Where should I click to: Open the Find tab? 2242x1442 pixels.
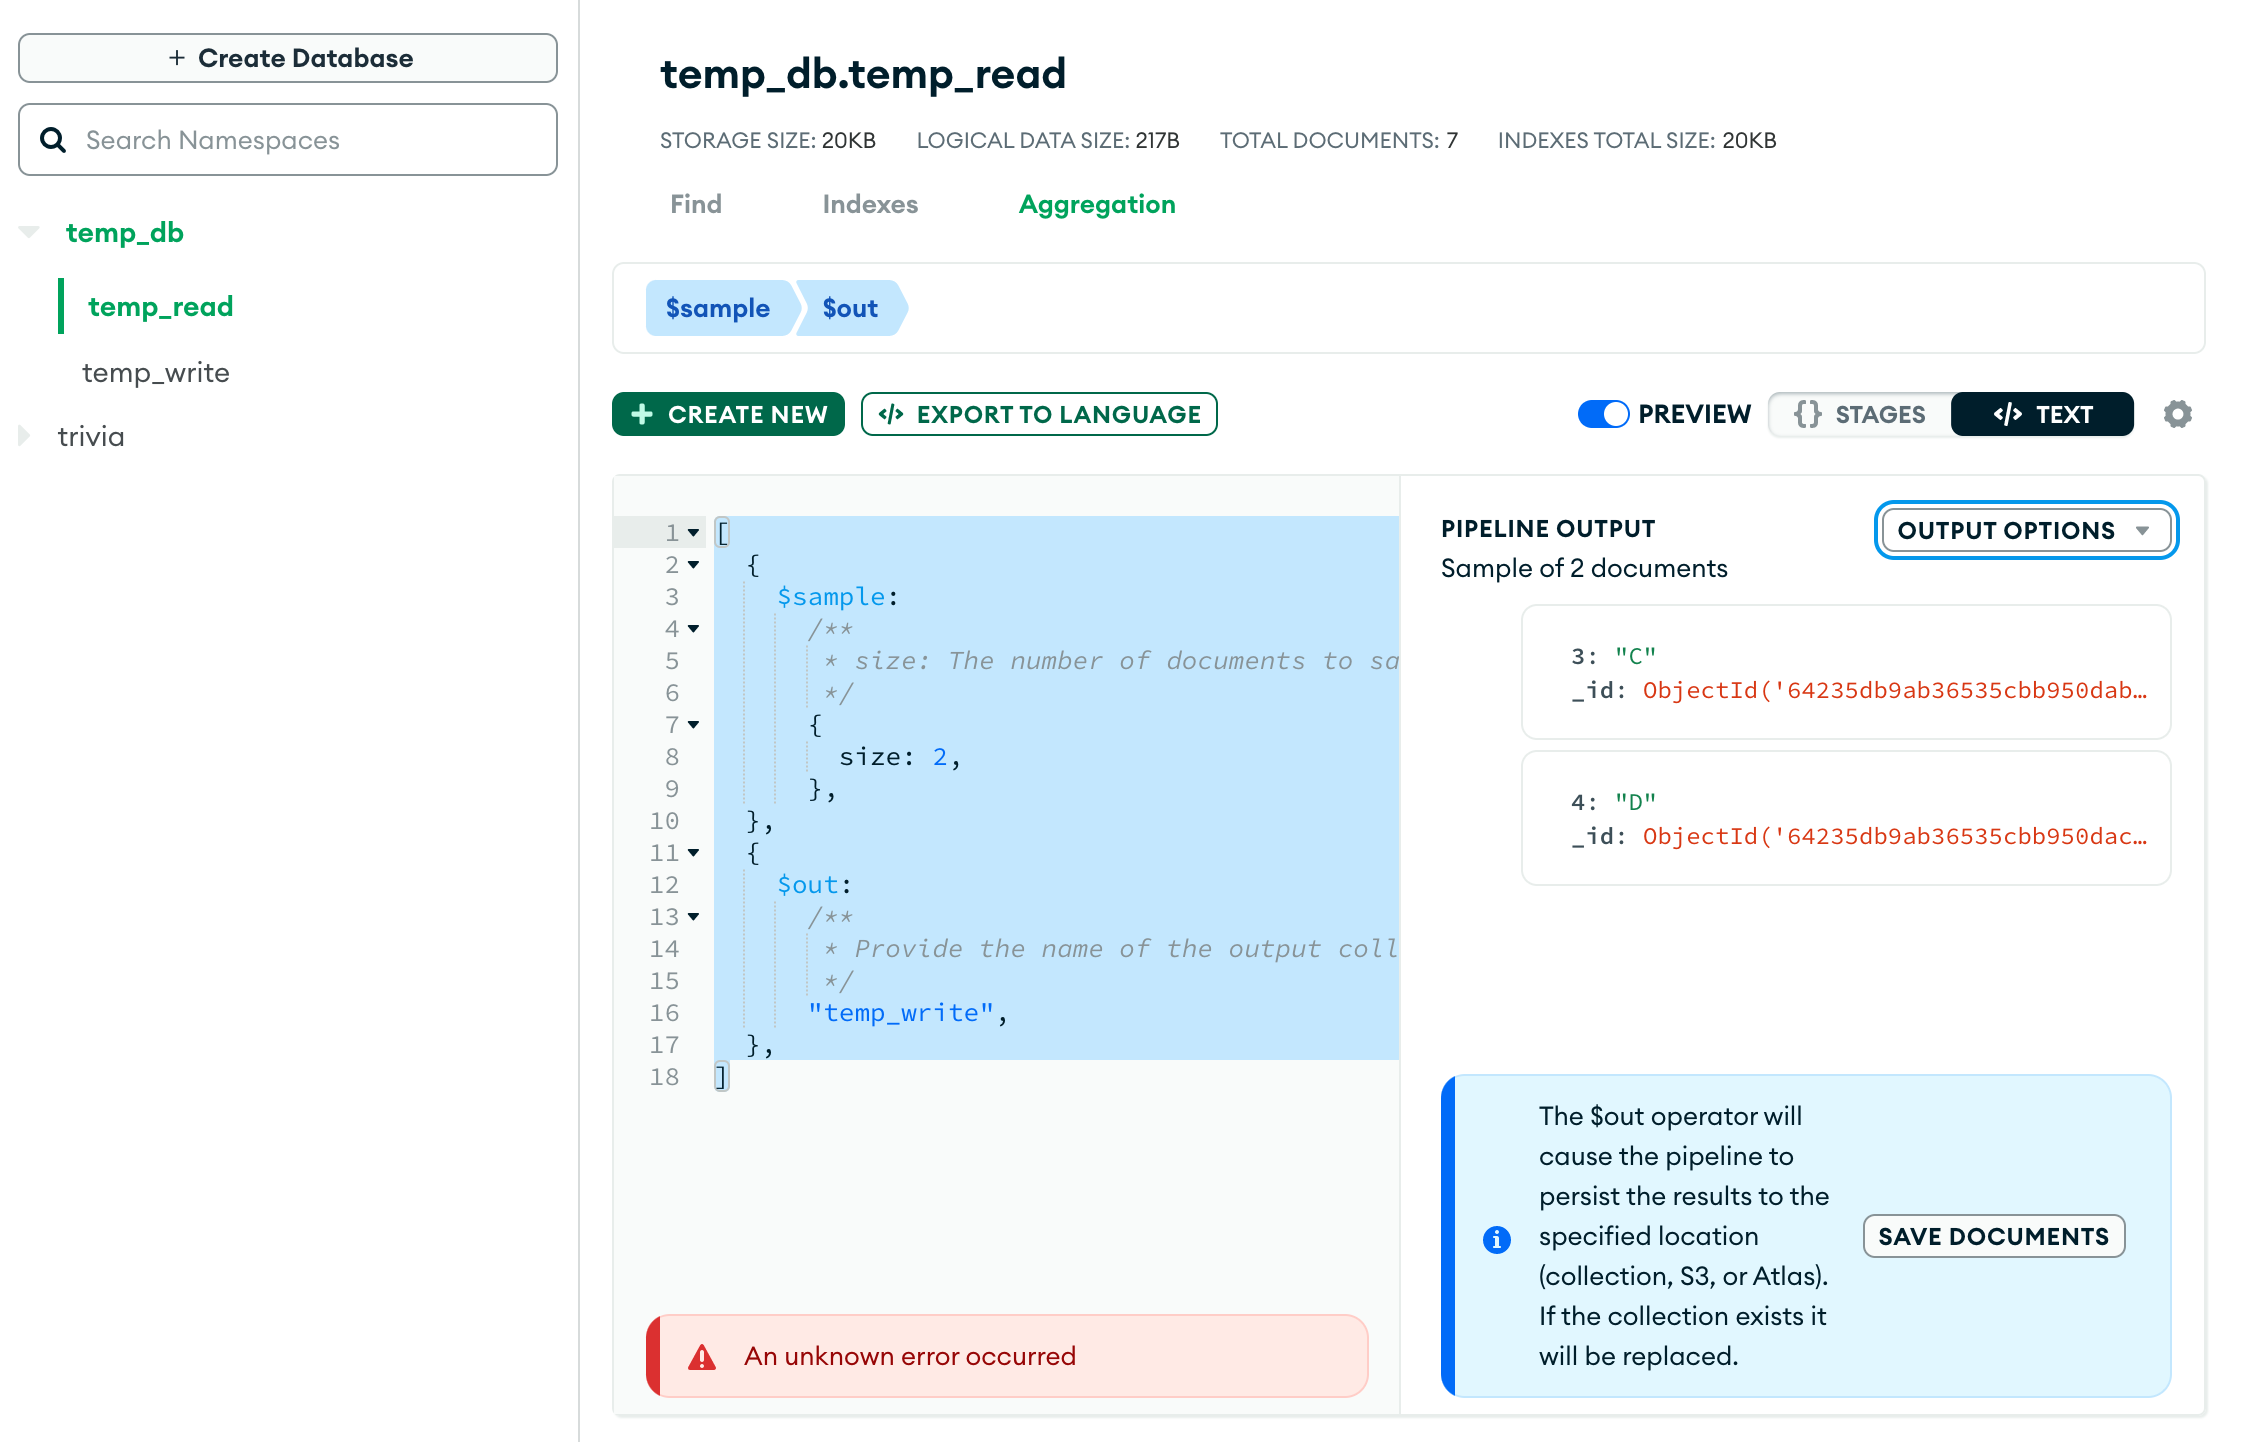(696, 204)
